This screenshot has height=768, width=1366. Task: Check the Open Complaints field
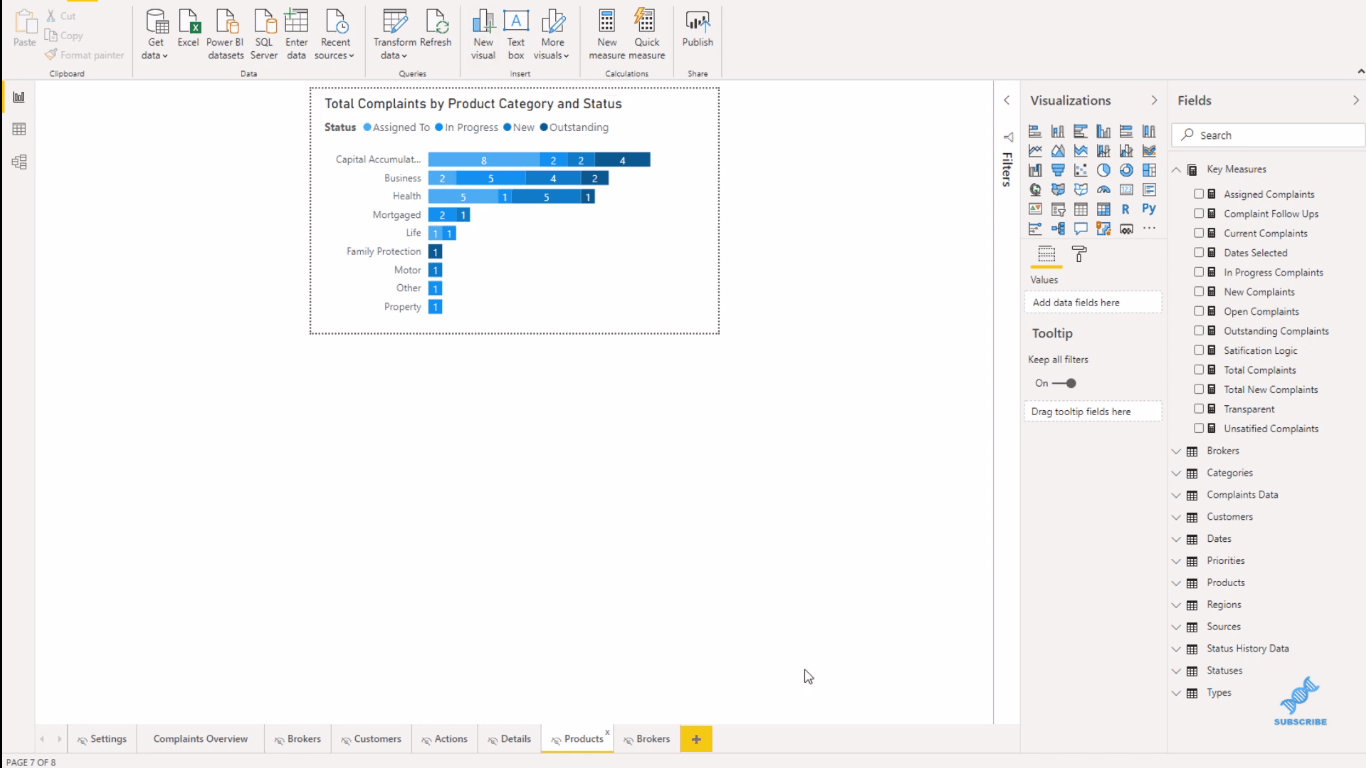coord(1199,311)
